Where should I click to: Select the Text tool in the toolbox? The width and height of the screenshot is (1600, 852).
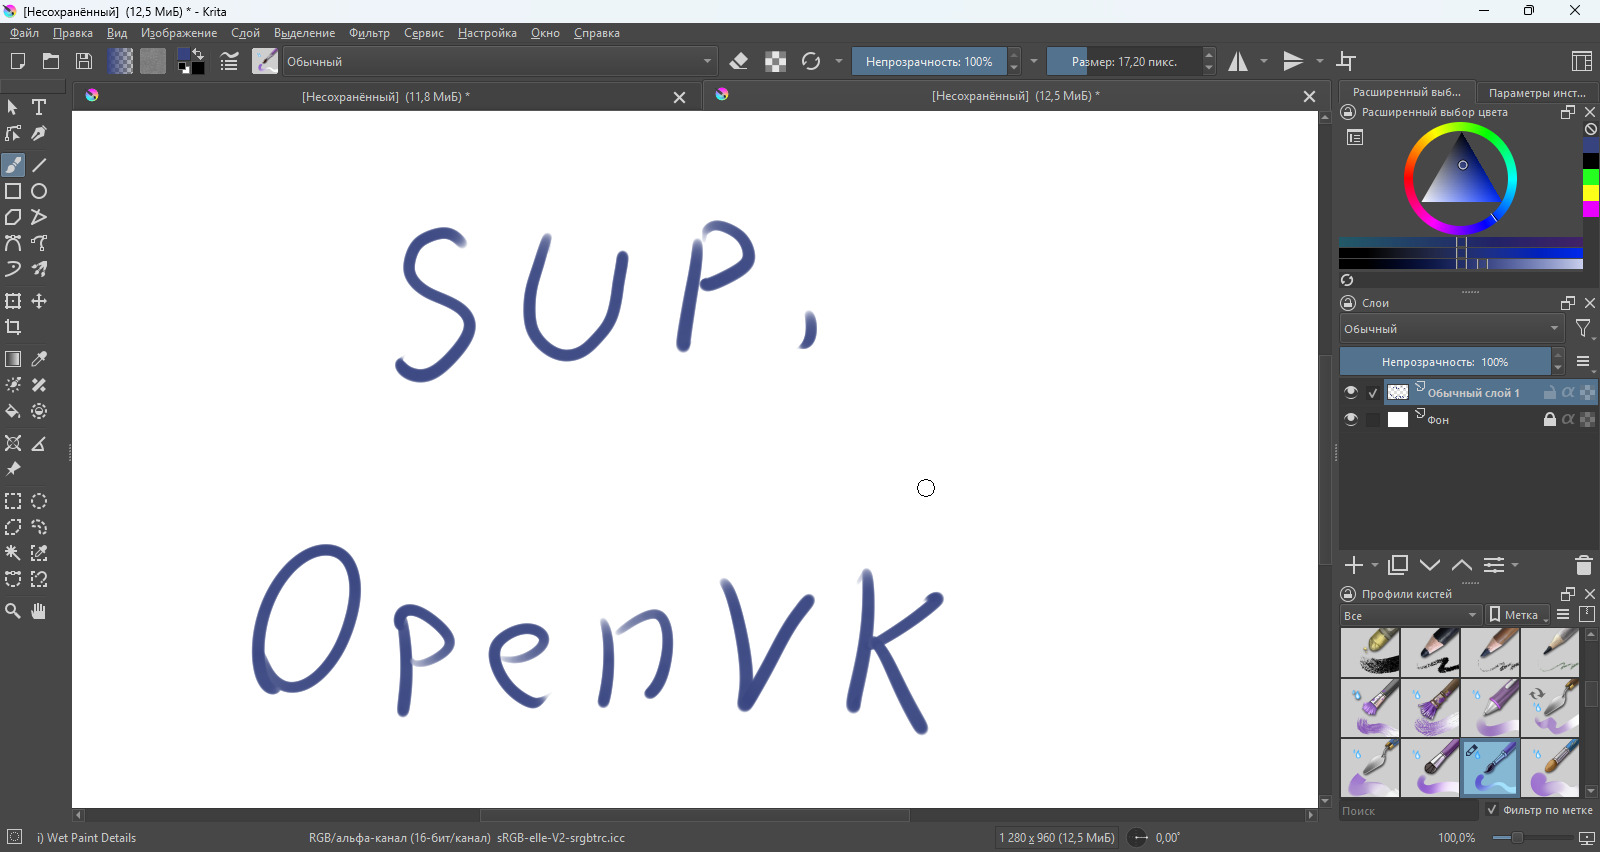[x=39, y=107]
